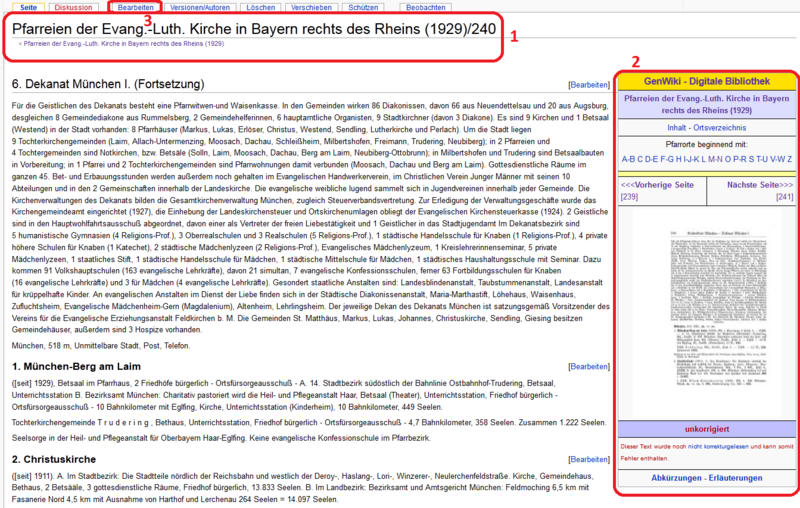
Task: Edit the '6. Dekanat München I.' section
Action: [587, 86]
